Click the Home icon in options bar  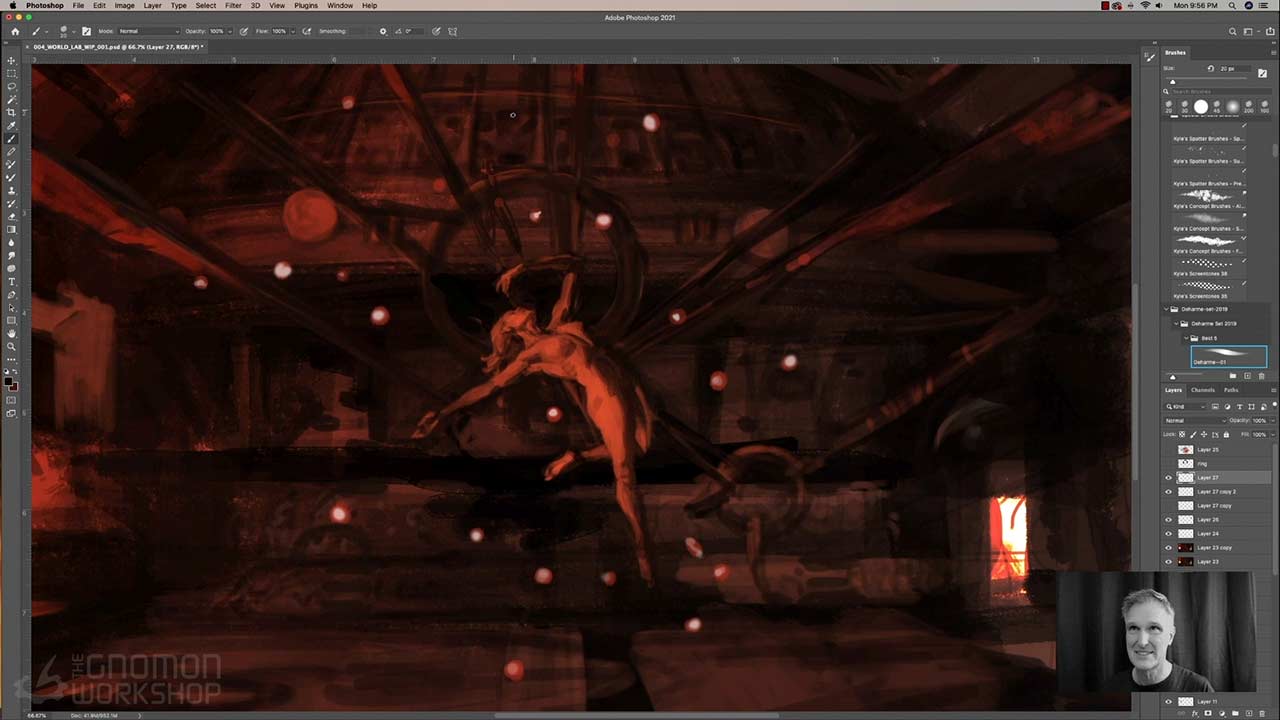14,31
